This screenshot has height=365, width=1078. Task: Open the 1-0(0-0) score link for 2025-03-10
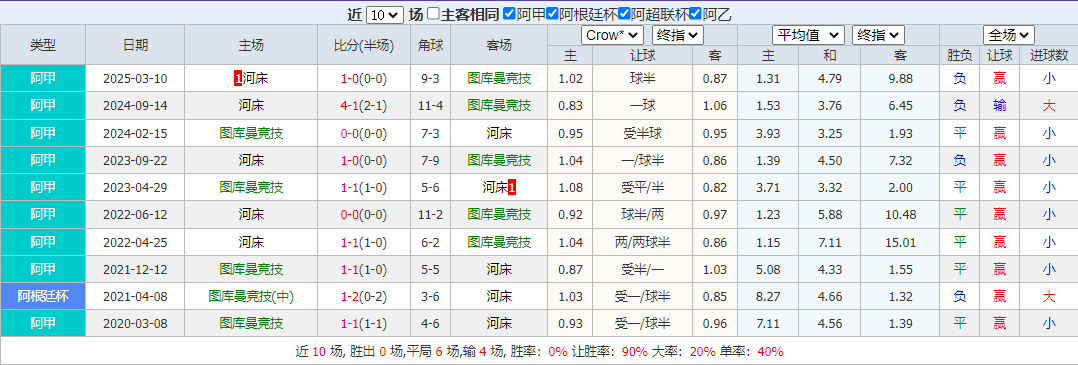364,79
